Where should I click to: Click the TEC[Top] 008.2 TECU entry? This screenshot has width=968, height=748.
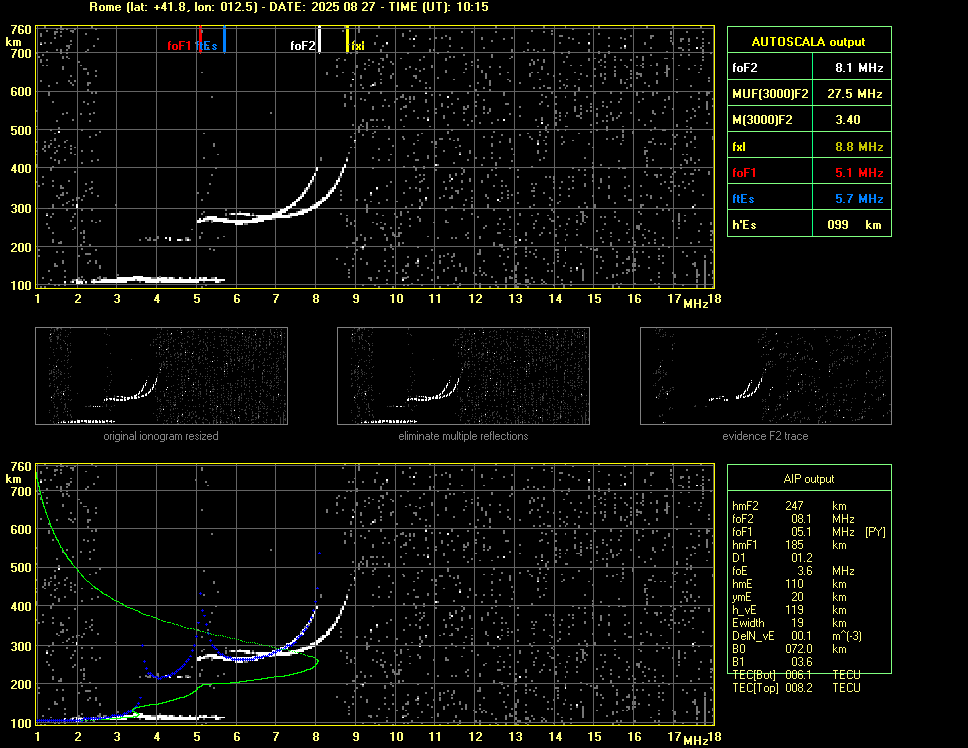click(796, 688)
